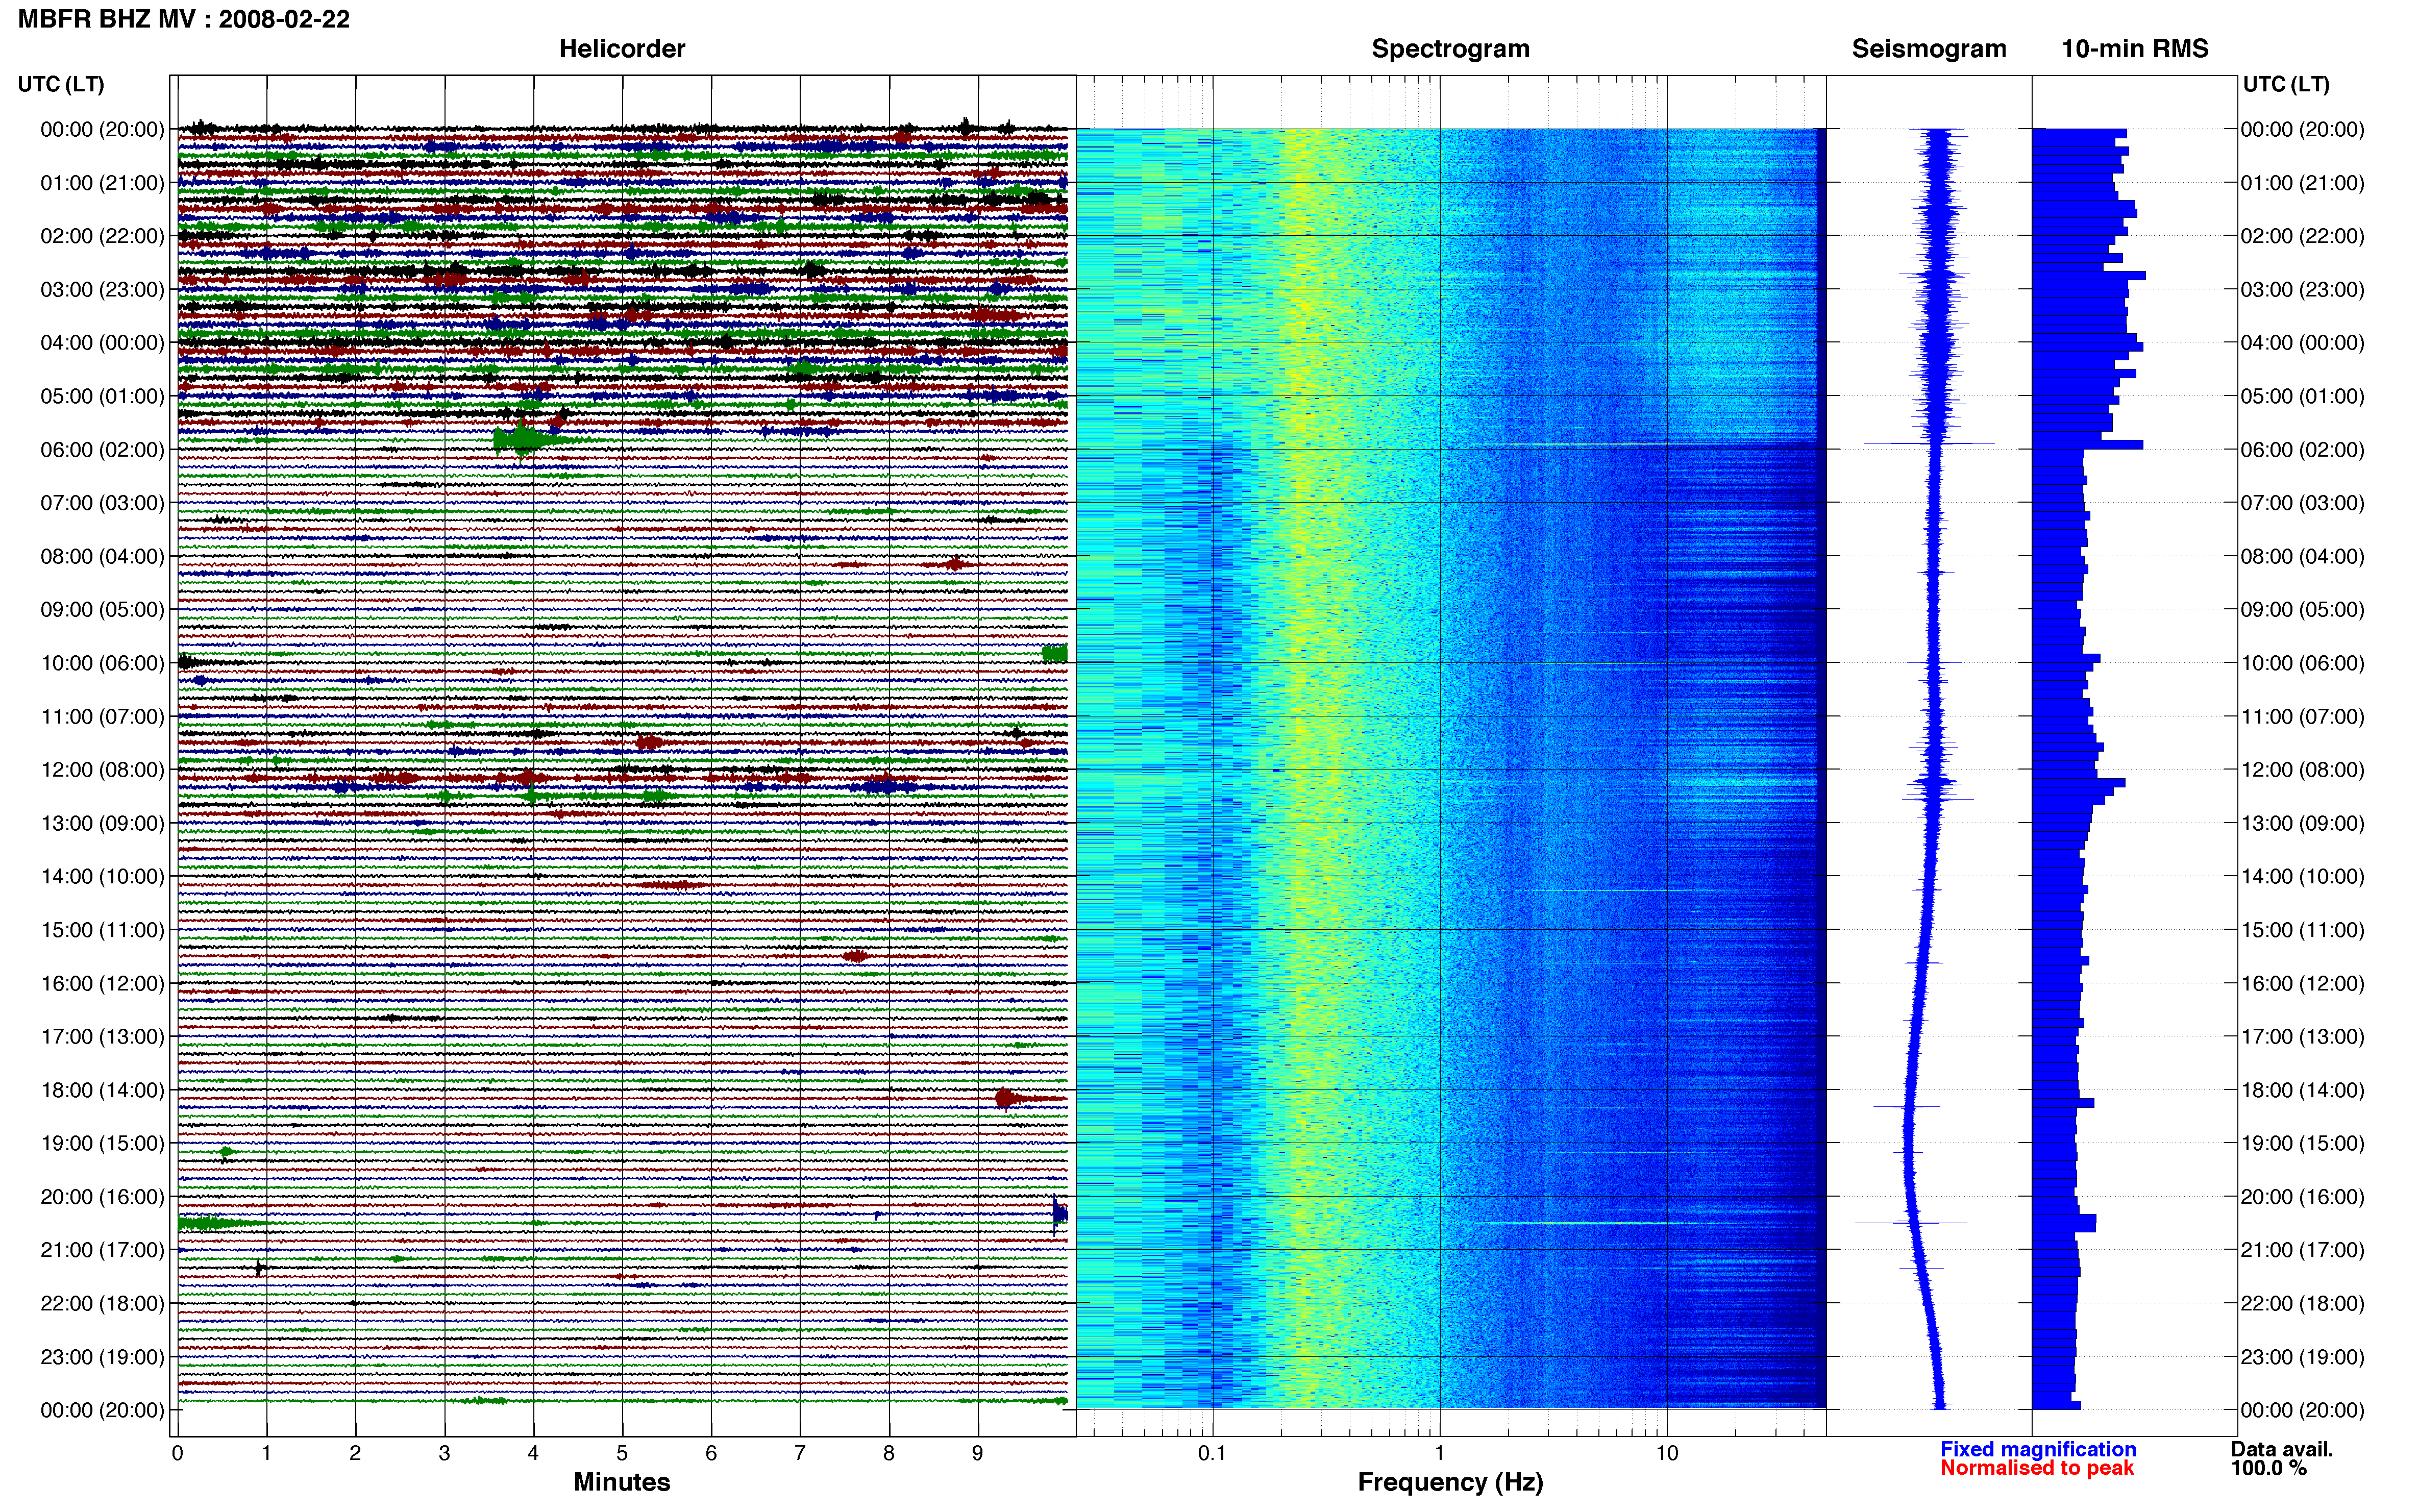
Task: Select the 'Spectrogram' panel heading
Action: tap(1450, 49)
